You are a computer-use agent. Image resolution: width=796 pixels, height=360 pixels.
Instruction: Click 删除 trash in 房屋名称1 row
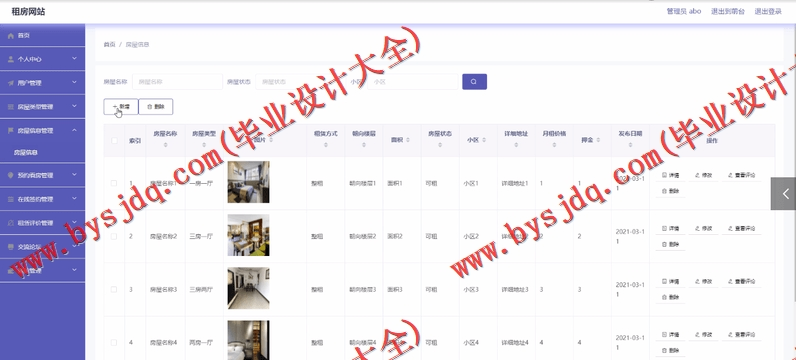tap(671, 191)
